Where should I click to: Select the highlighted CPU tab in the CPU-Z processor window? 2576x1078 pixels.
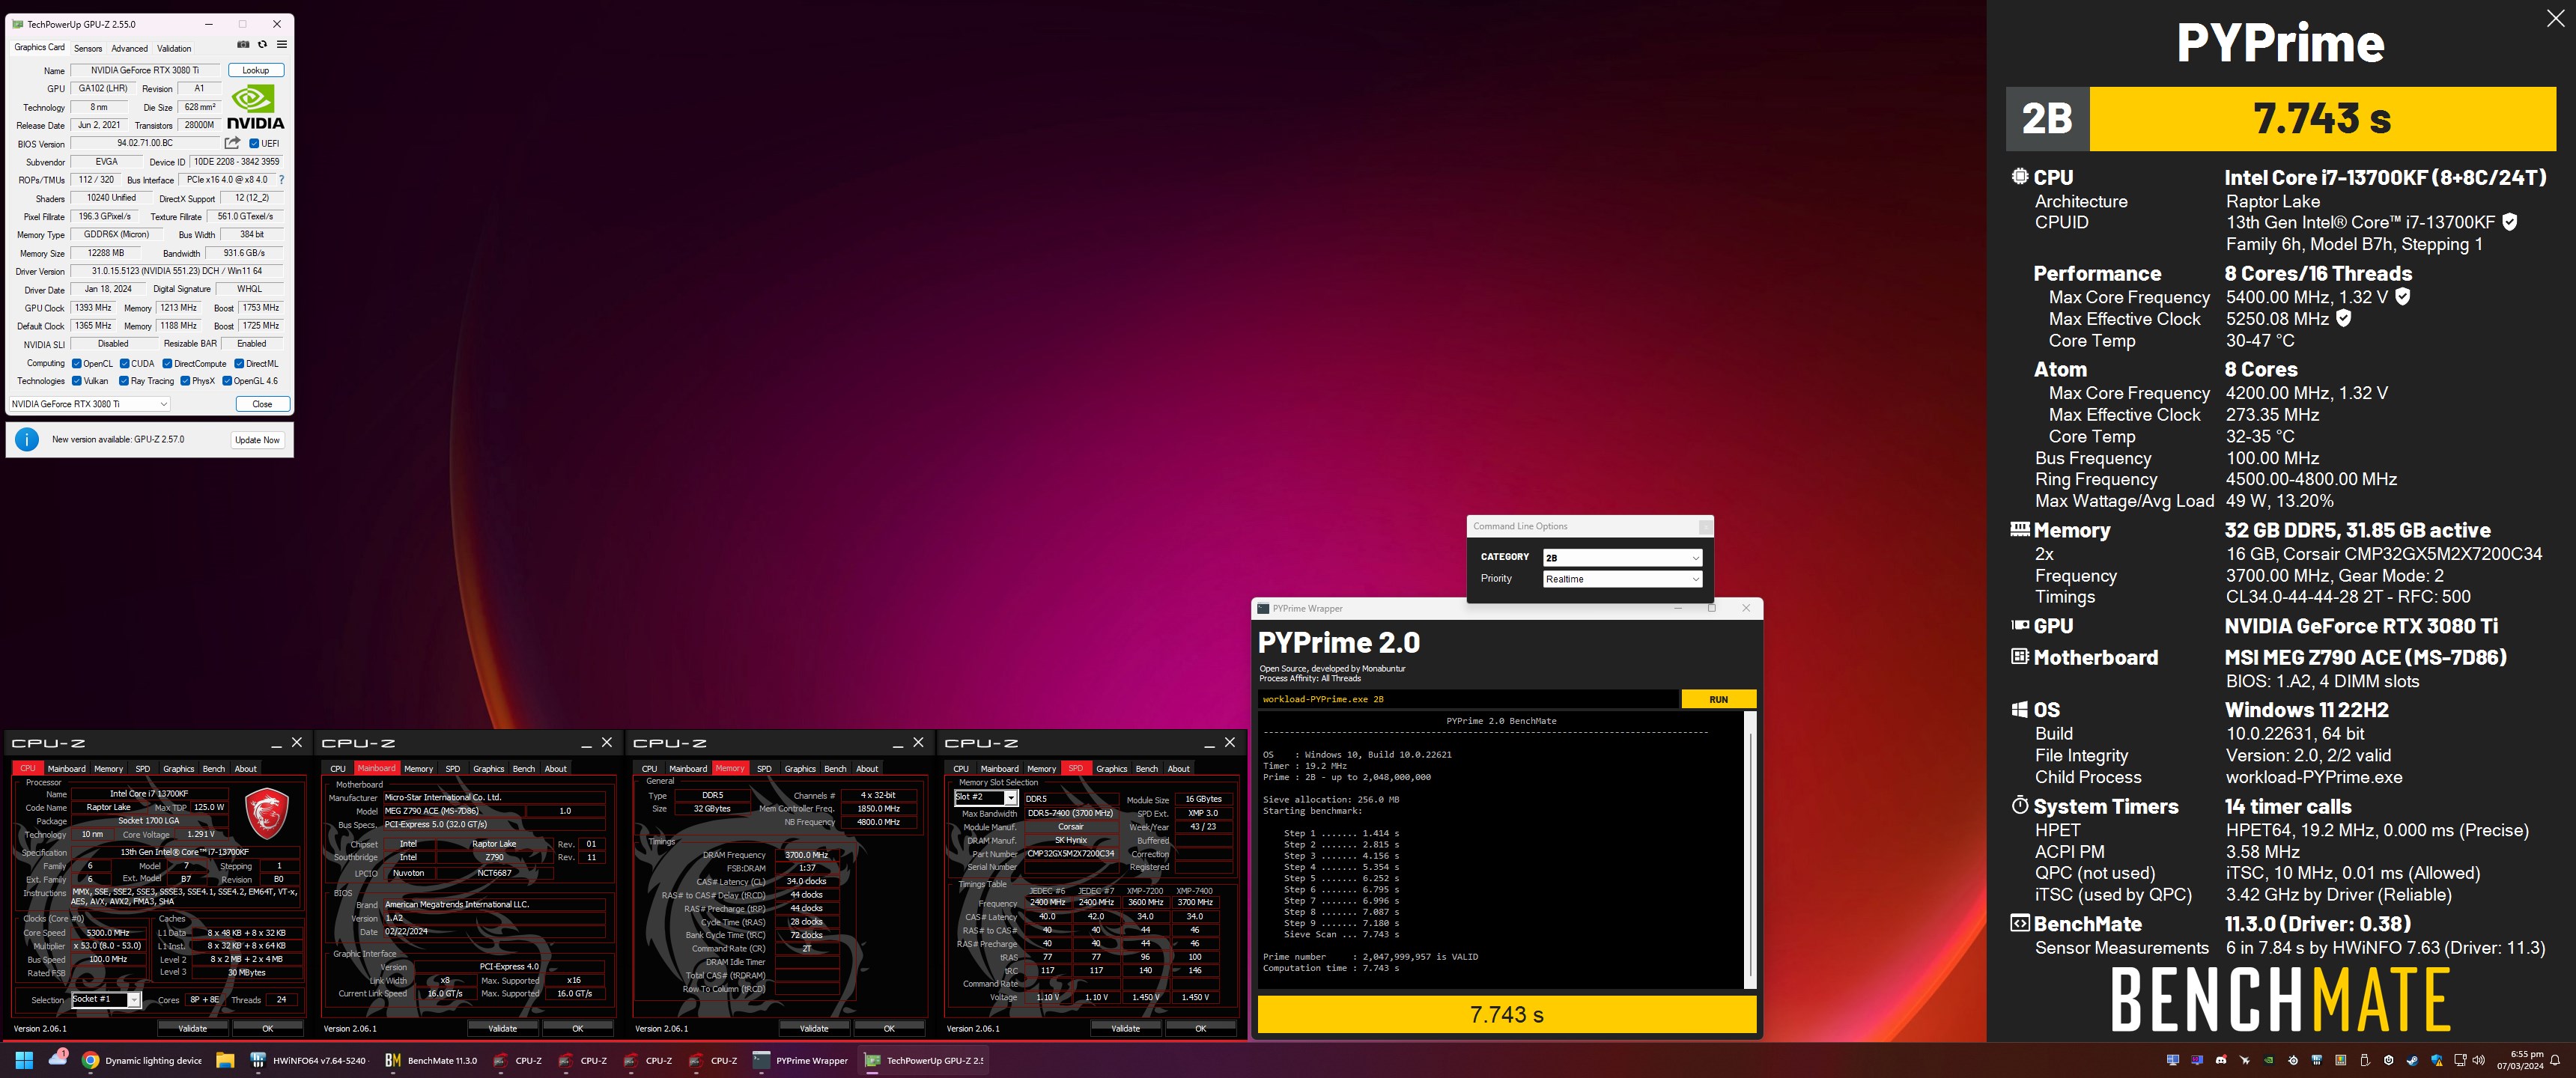[x=28, y=768]
